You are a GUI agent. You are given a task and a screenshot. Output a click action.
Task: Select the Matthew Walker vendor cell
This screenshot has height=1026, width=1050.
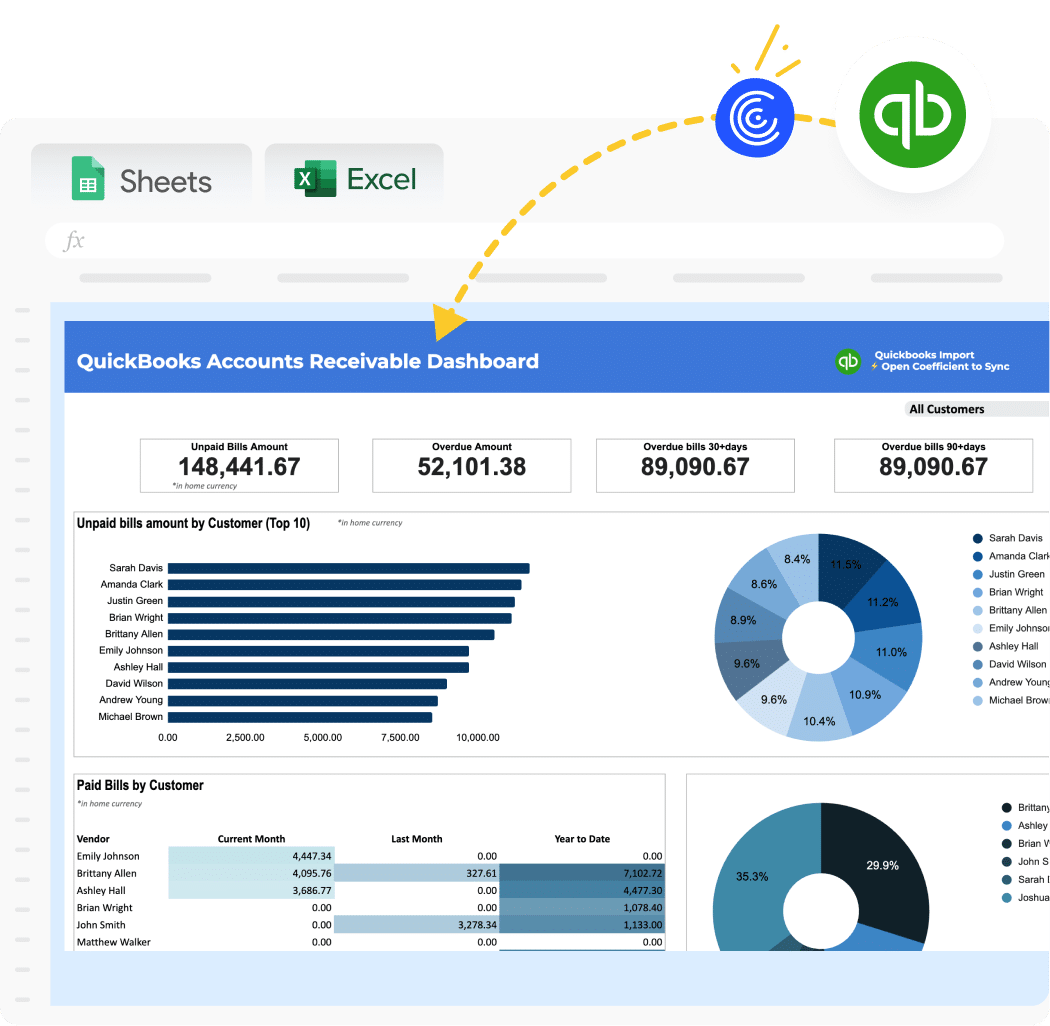pos(114,942)
